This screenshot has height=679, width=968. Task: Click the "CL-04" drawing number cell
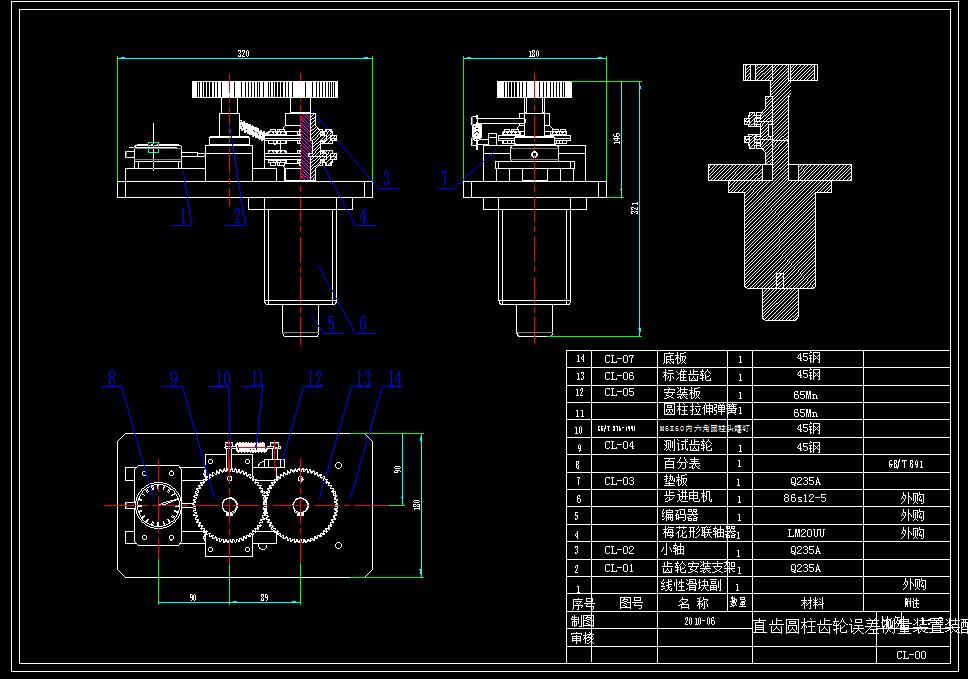pyautogui.click(x=619, y=445)
